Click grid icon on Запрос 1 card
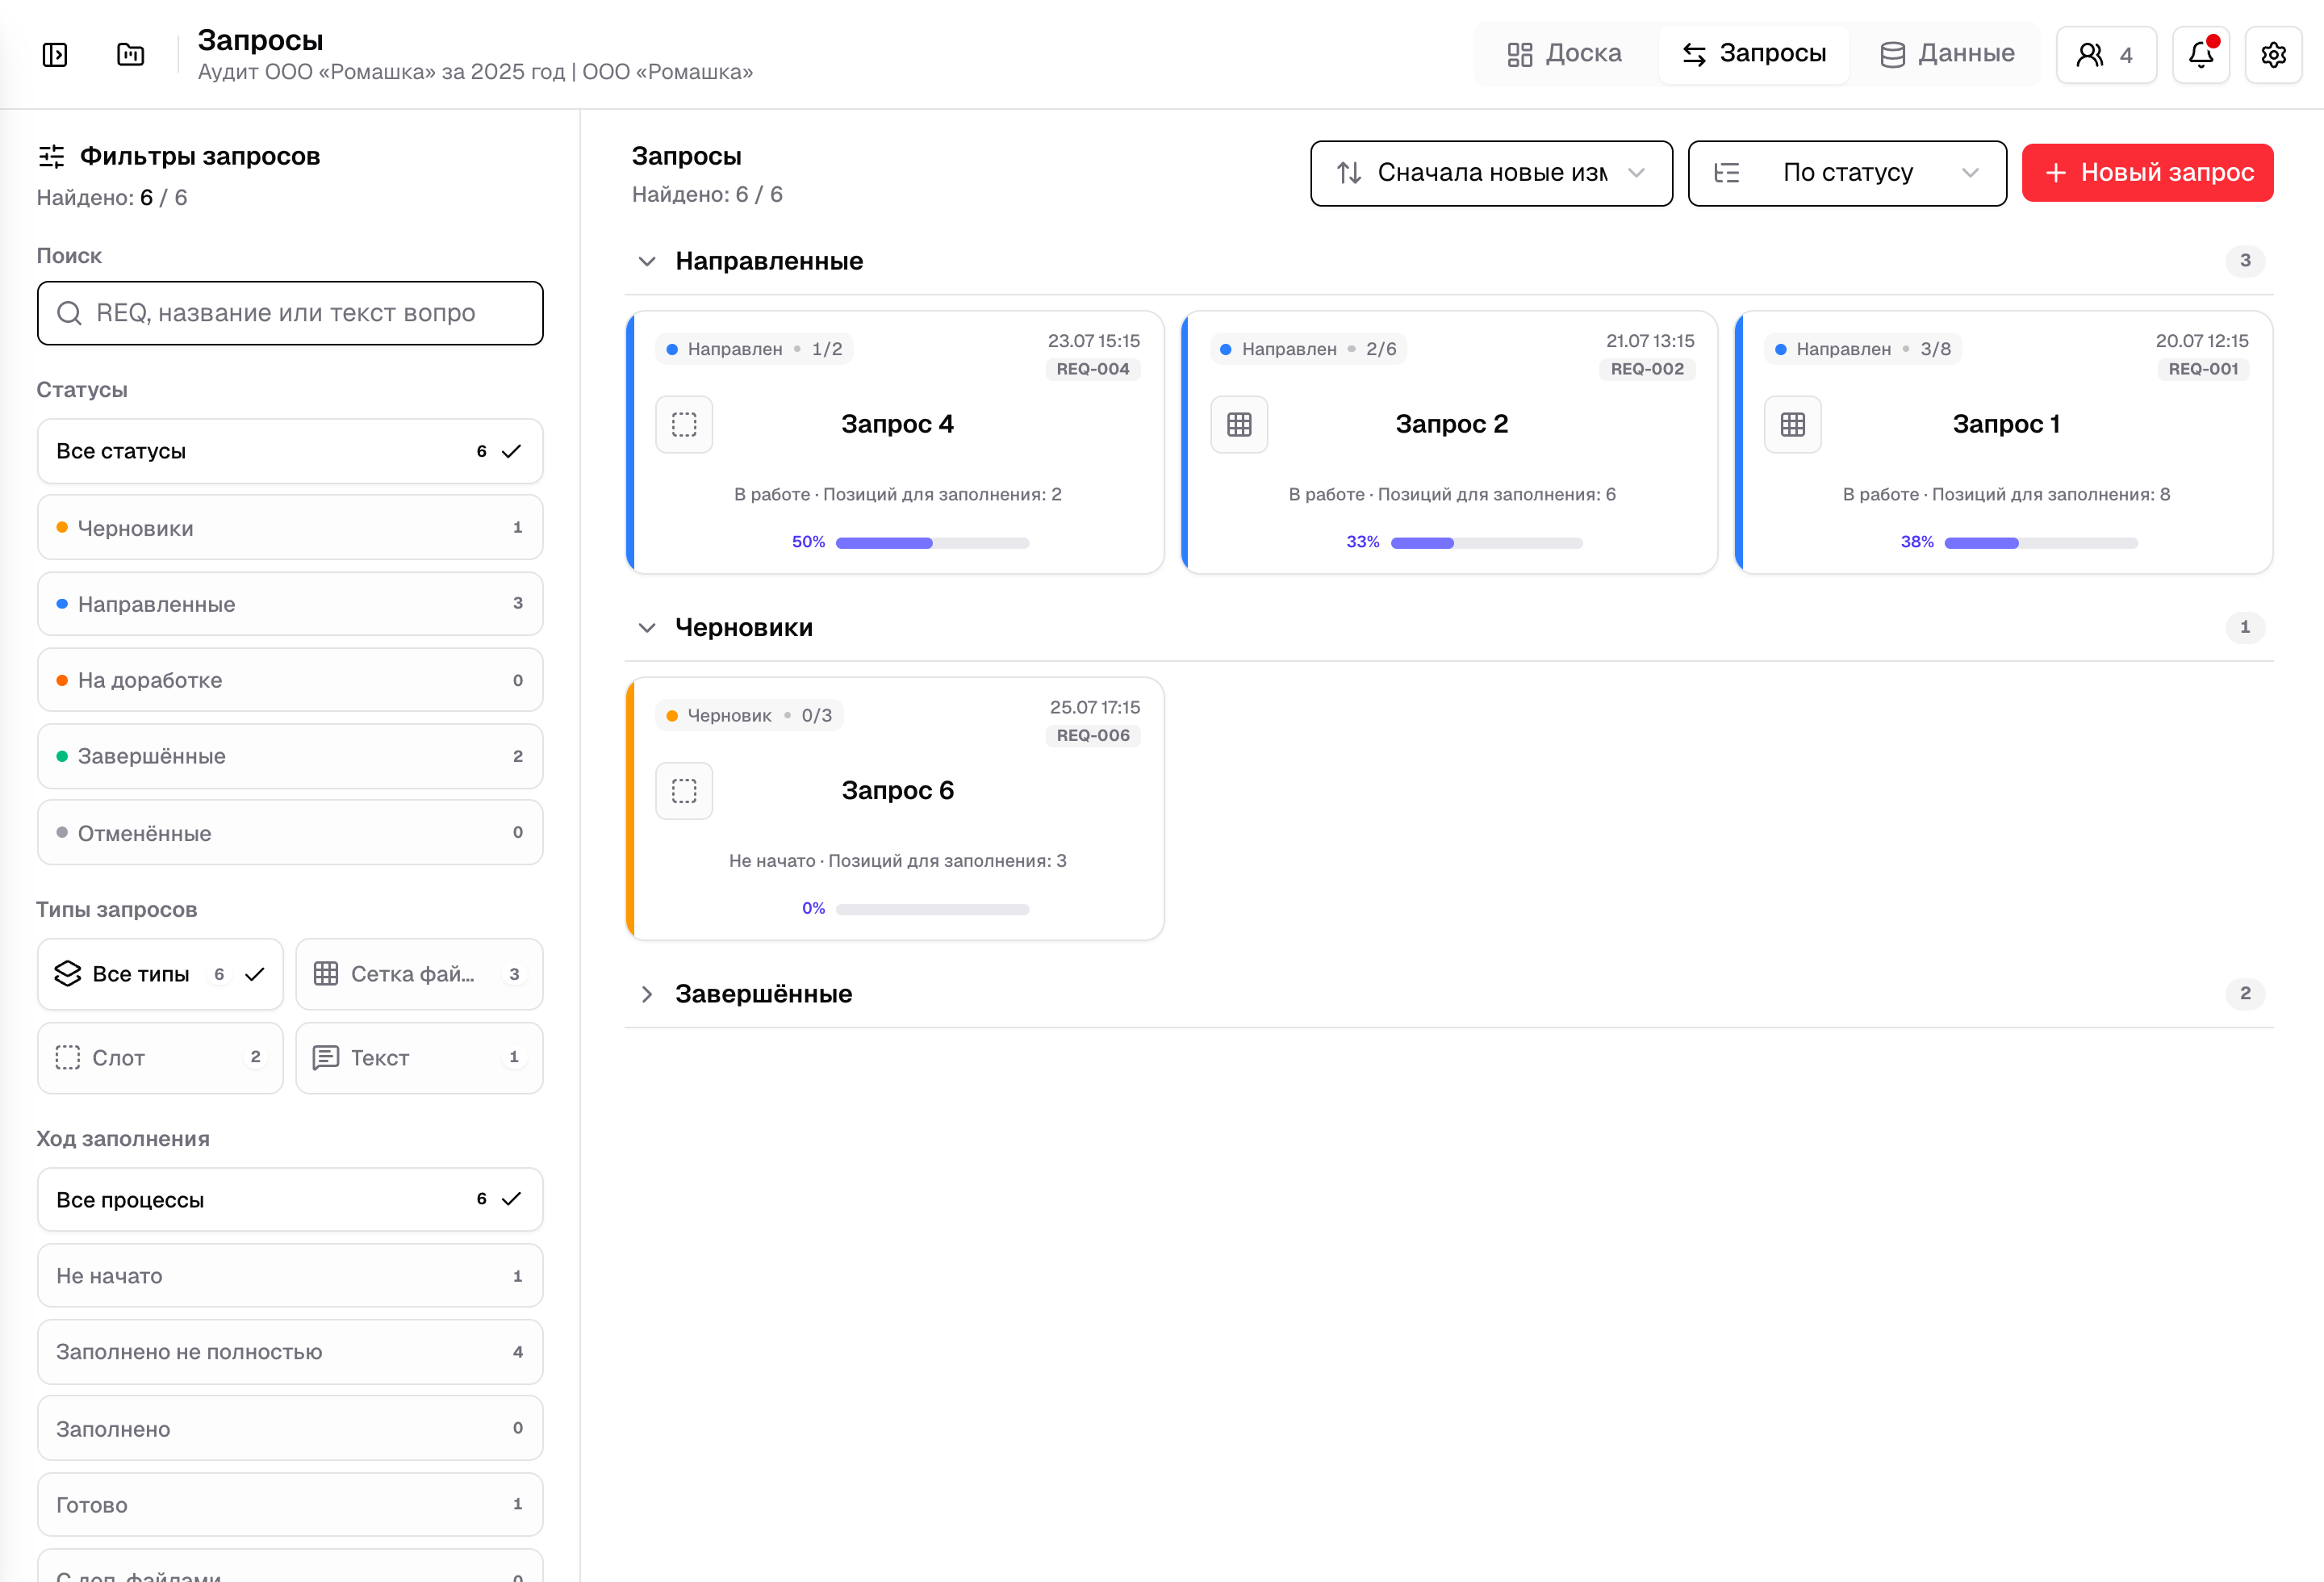The height and width of the screenshot is (1582, 2324). click(1793, 425)
